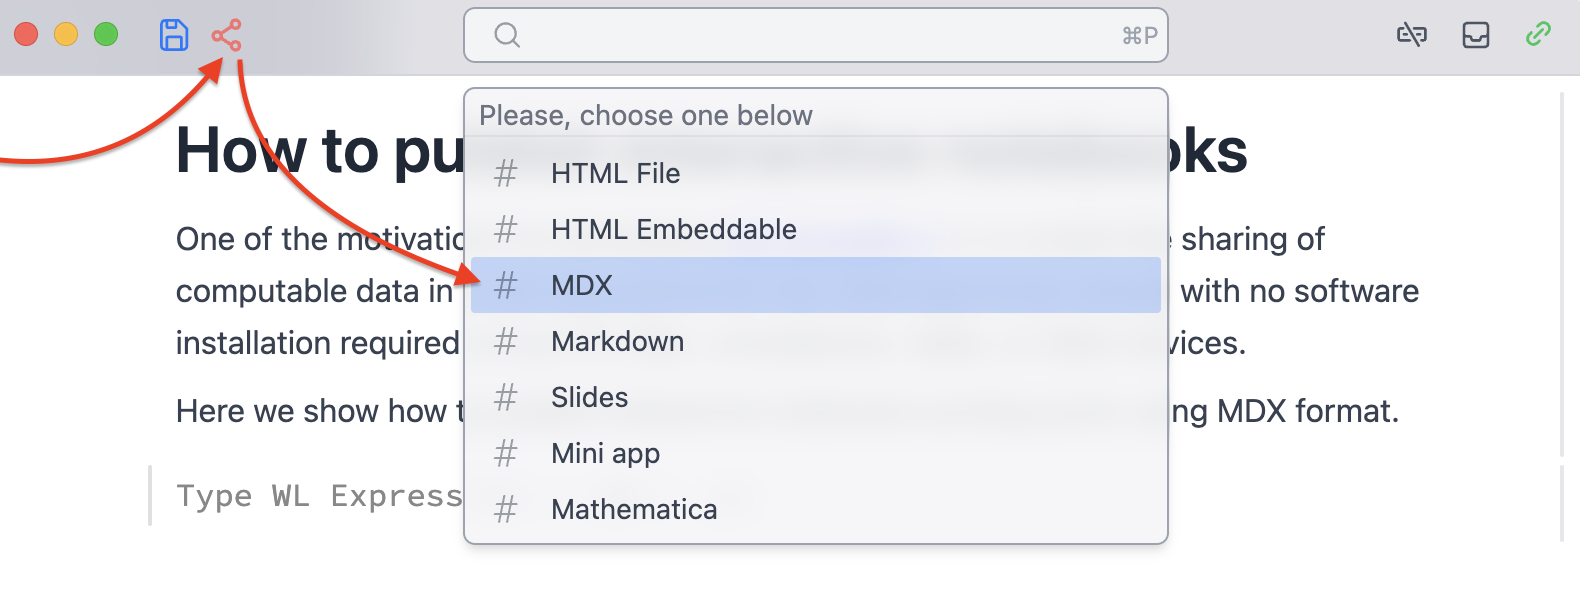Click the green link icon

click(1538, 35)
